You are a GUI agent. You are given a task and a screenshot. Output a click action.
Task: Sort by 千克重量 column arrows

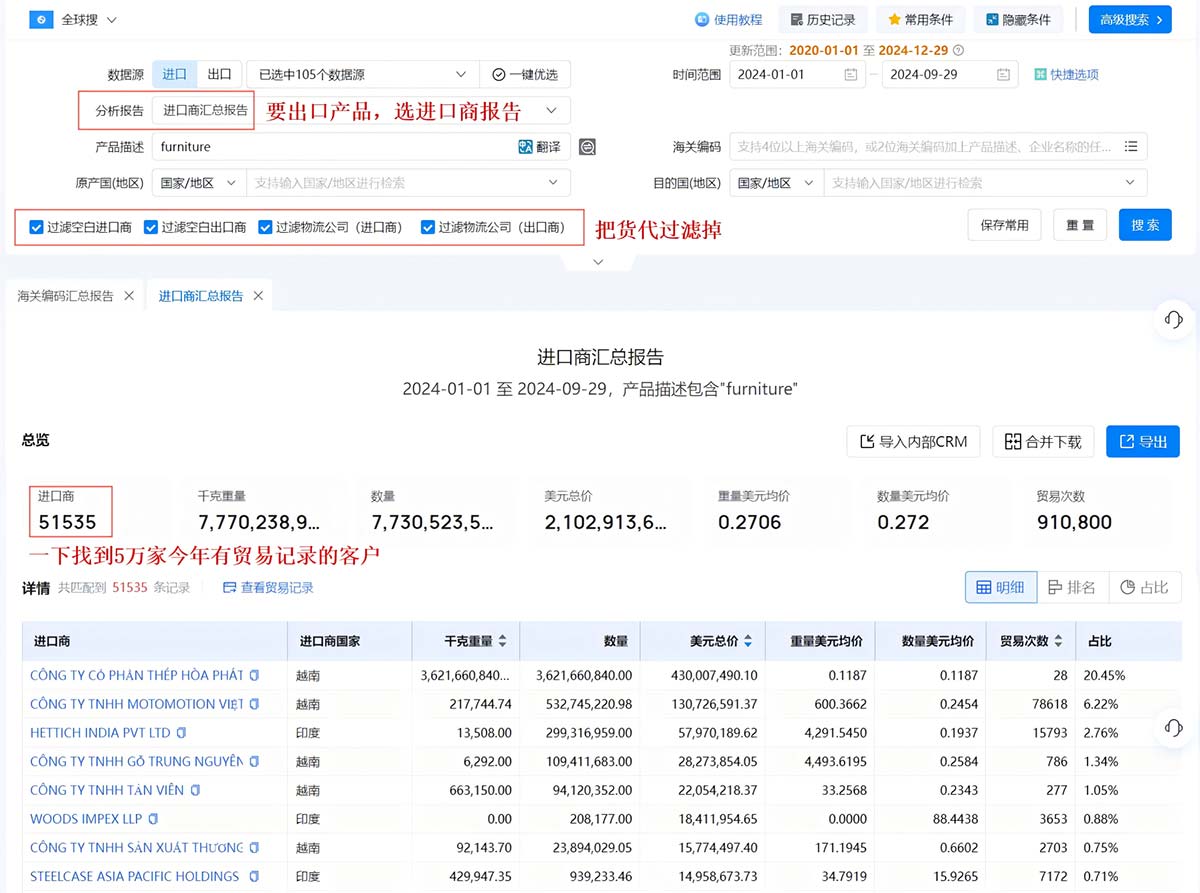(502, 641)
